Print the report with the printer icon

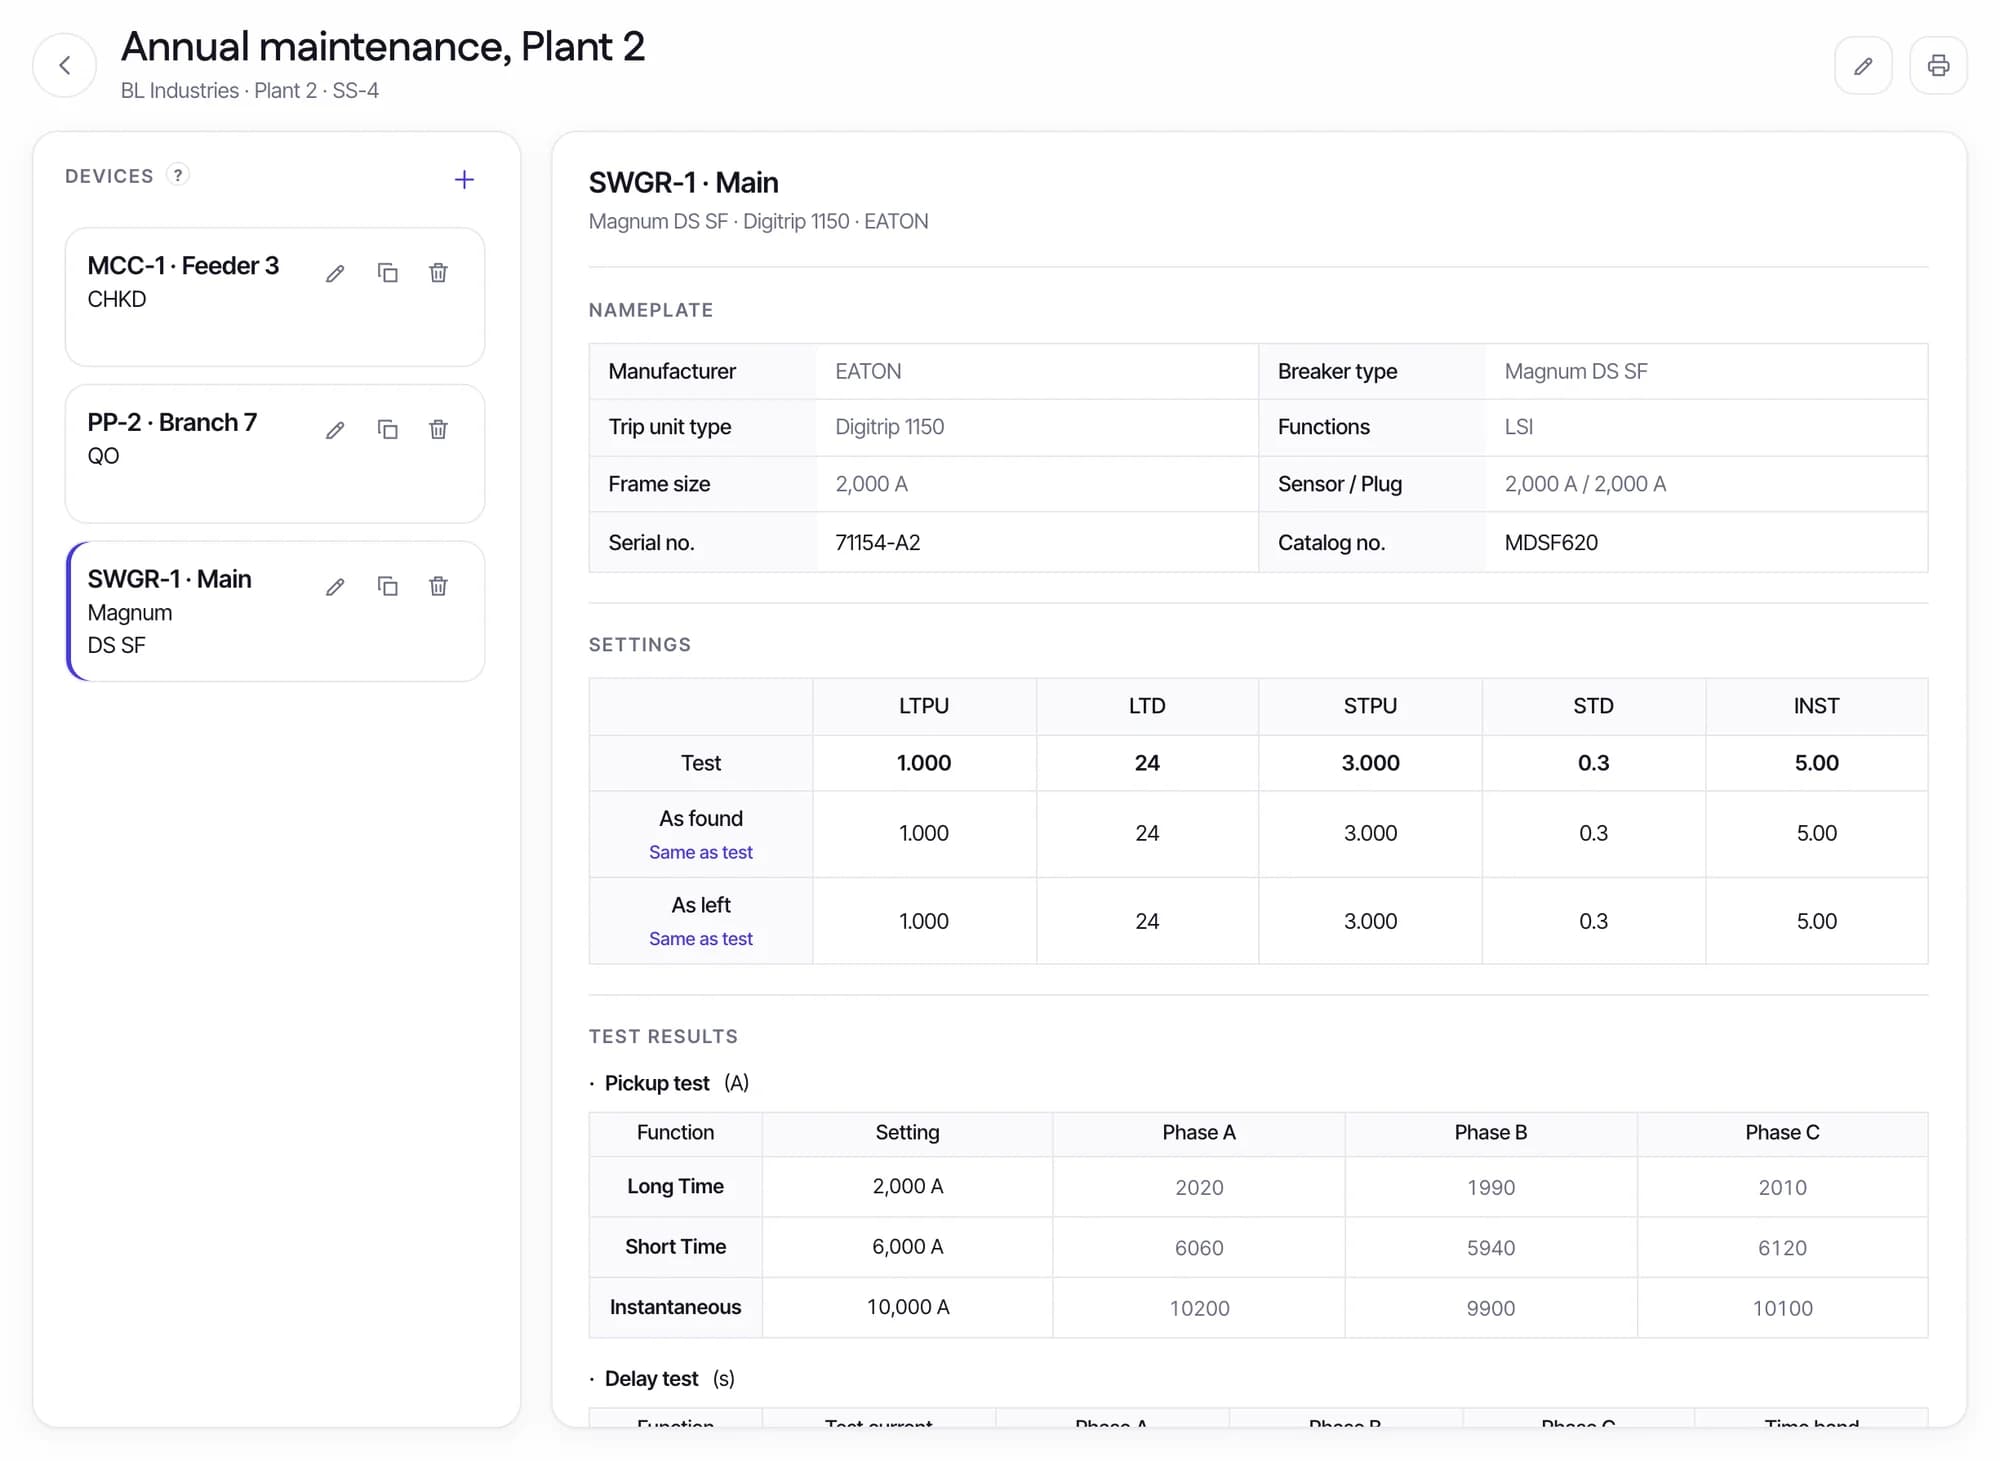click(1938, 66)
